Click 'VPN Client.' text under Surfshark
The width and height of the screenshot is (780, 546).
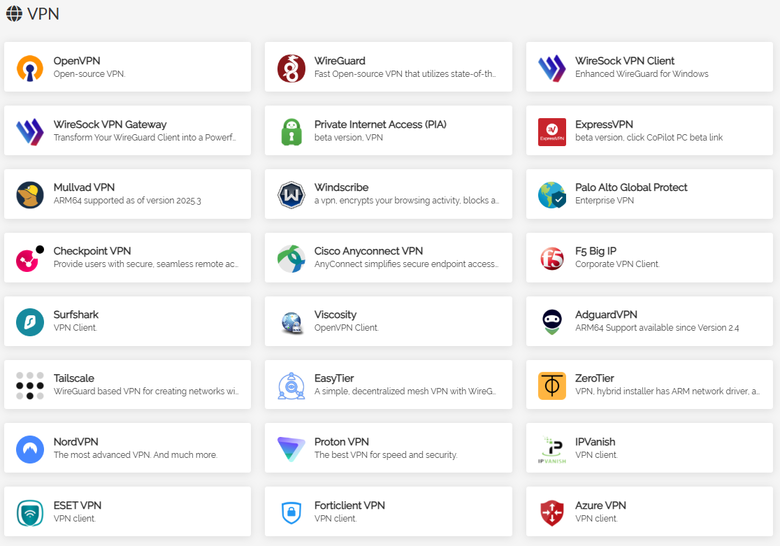pyautogui.click(x=75, y=328)
